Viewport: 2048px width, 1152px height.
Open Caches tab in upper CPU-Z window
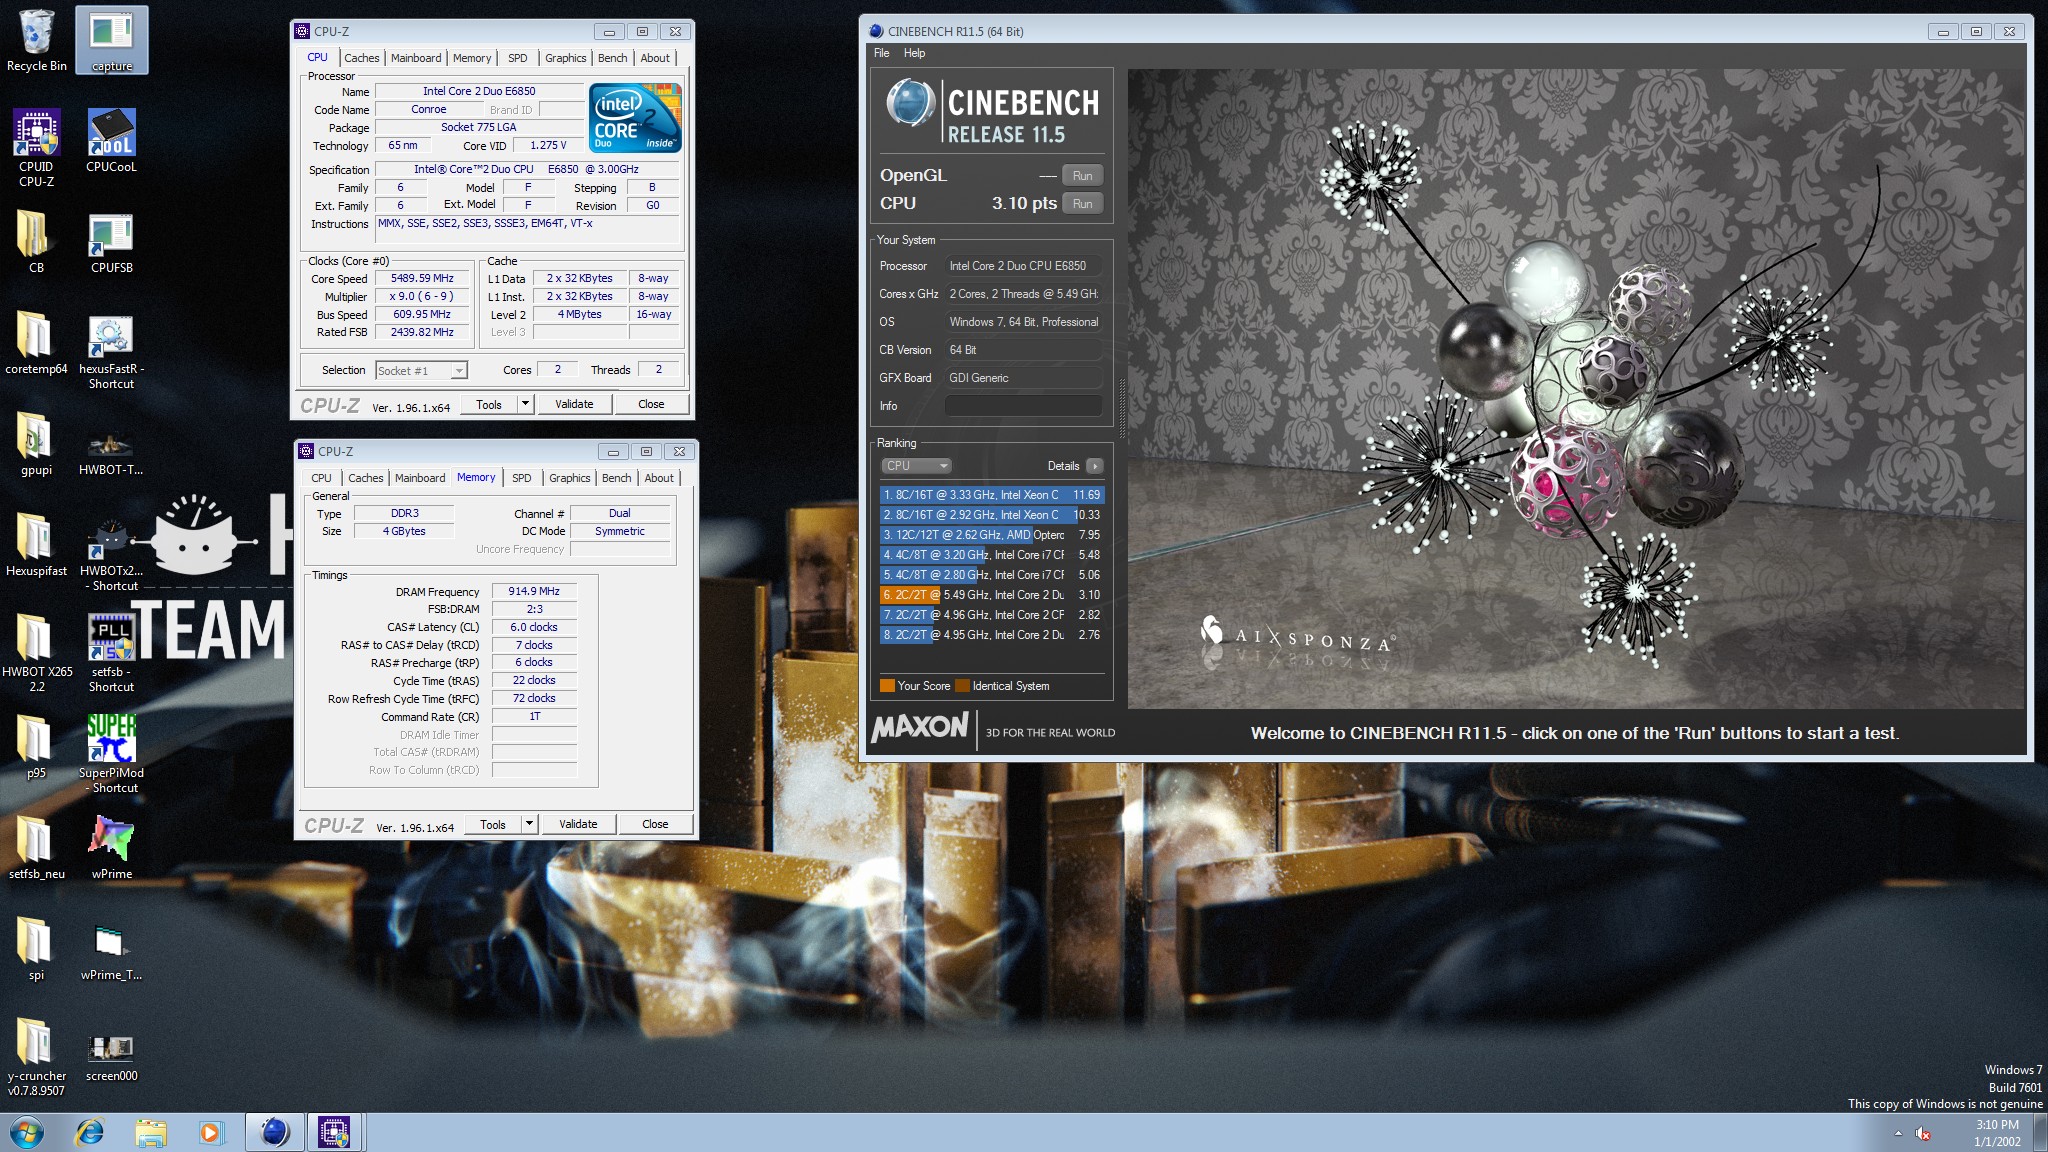pos(361,58)
